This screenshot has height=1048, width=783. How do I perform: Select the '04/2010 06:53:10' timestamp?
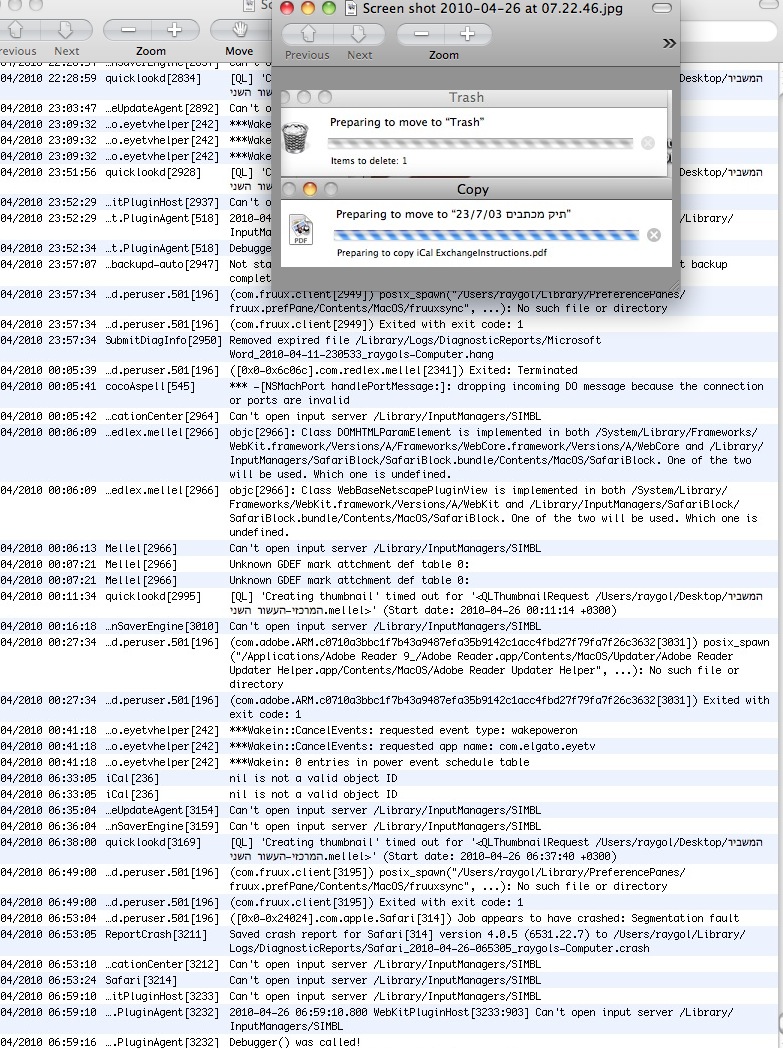pos(48,964)
